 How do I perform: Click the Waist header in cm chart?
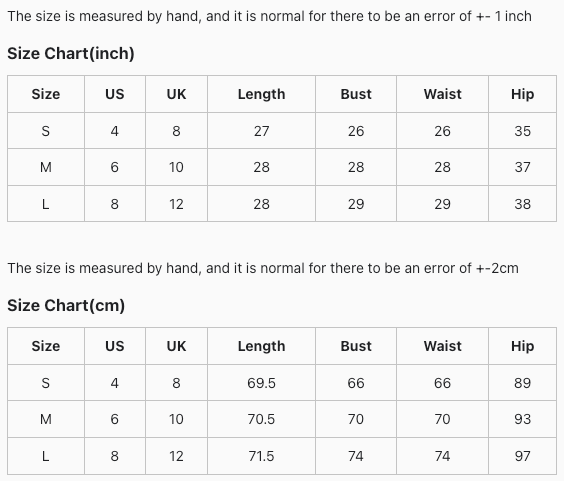pyautogui.click(x=442, y=346)
